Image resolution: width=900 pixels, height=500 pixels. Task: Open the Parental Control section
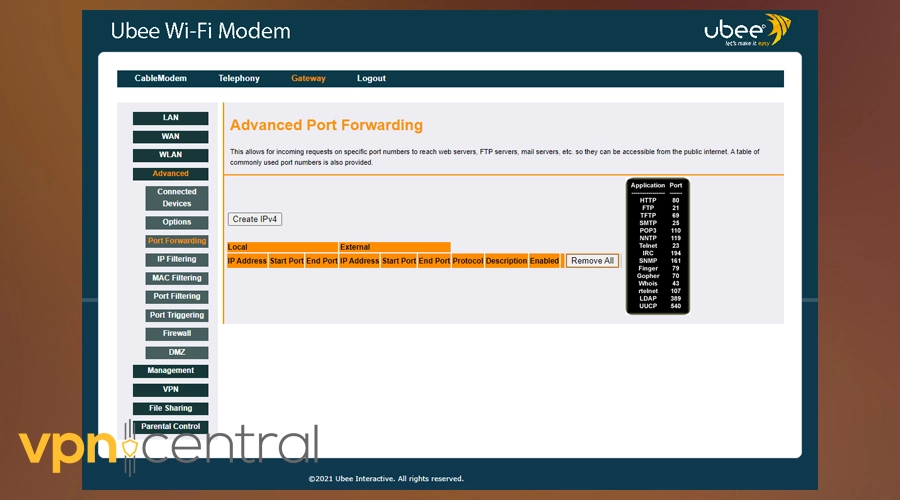(x=170, y=427)
